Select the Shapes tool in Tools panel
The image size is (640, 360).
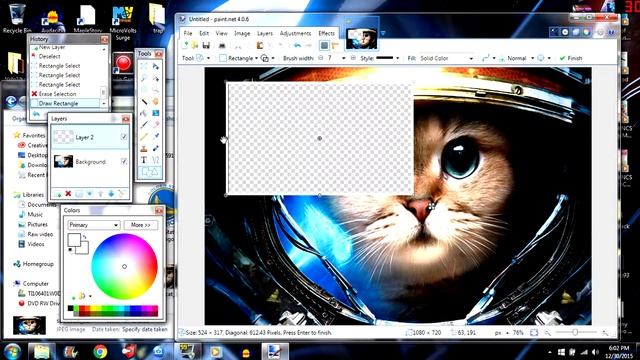[x=150, y=172]
